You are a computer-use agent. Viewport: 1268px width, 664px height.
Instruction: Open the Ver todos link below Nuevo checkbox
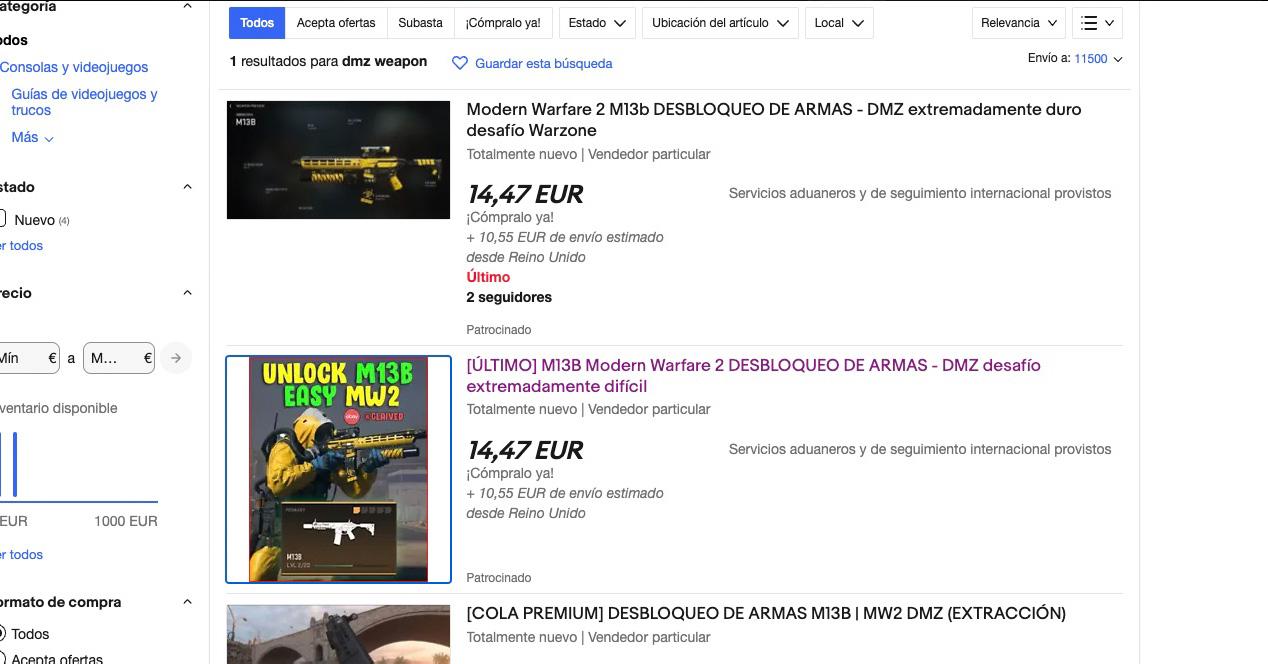click(x=22, y=246)
